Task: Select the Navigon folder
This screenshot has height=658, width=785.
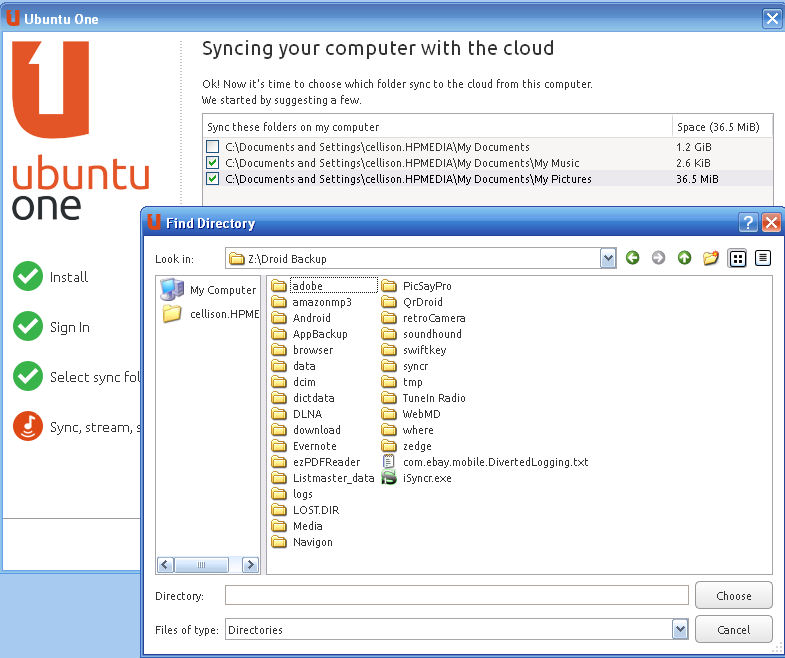Action: click(x=302, y=542)
